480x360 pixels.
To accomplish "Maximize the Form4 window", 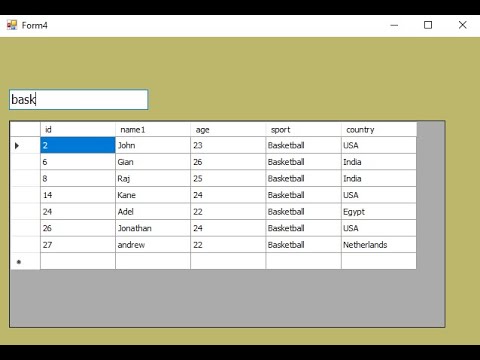I will click(428, 25).
